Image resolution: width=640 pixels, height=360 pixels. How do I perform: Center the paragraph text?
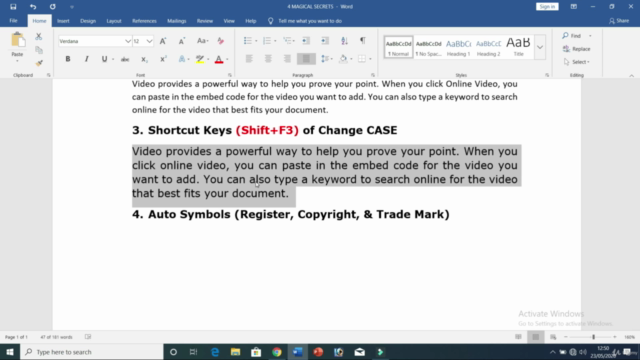coord(268,59)
